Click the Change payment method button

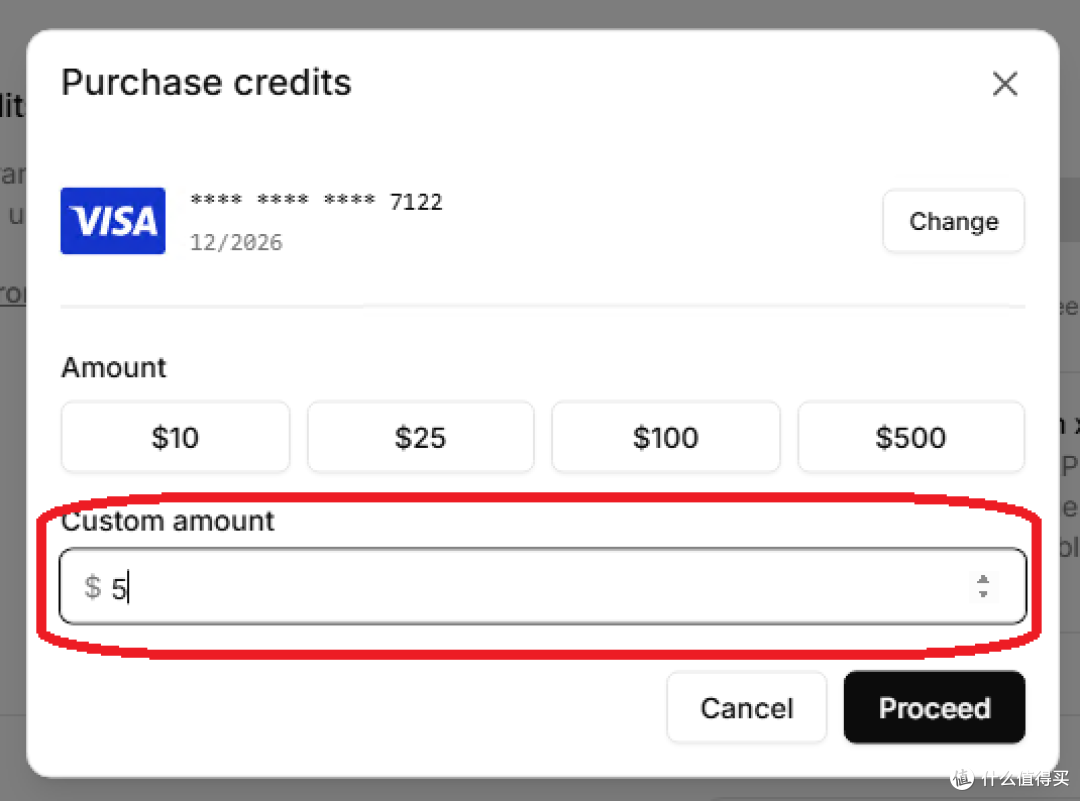[953, 221]
